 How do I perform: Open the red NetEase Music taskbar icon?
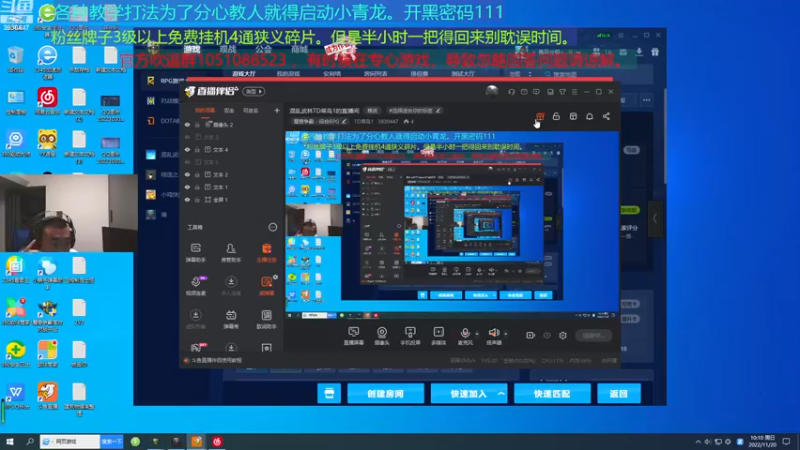point(217,441)
